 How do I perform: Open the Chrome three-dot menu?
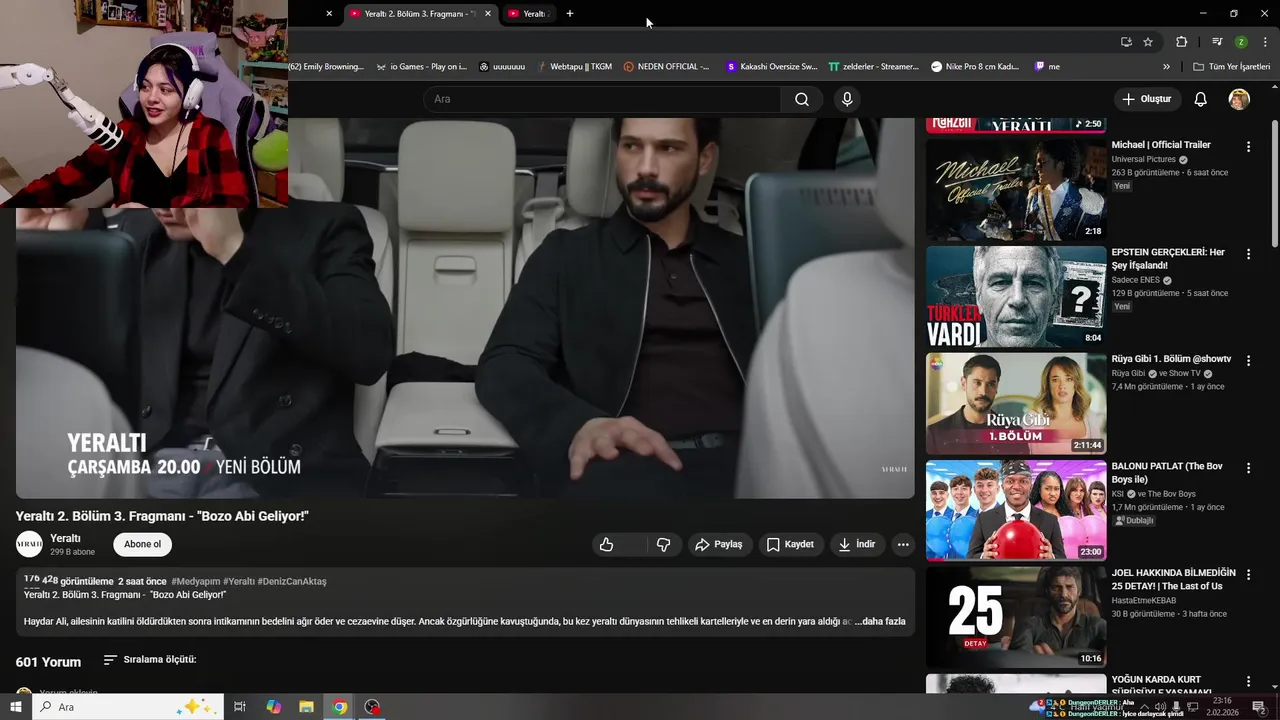1265,42
